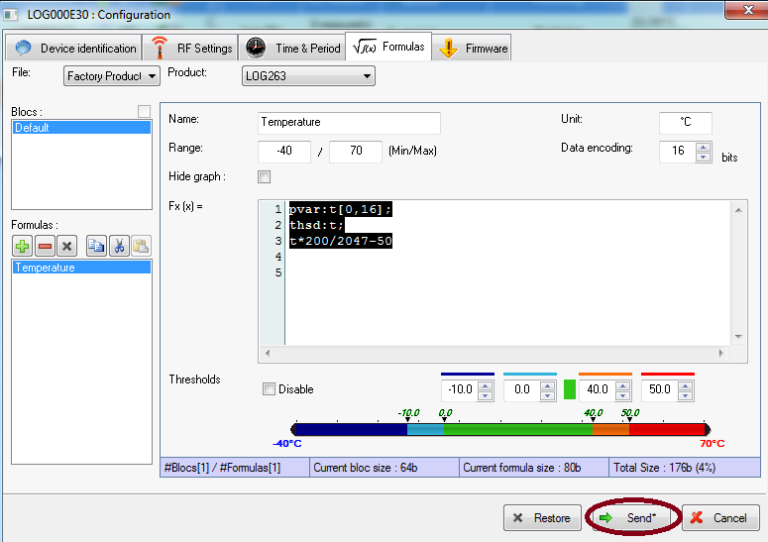
Task: Paste formula with clipboard icon
Action: [x=141, y=246]
